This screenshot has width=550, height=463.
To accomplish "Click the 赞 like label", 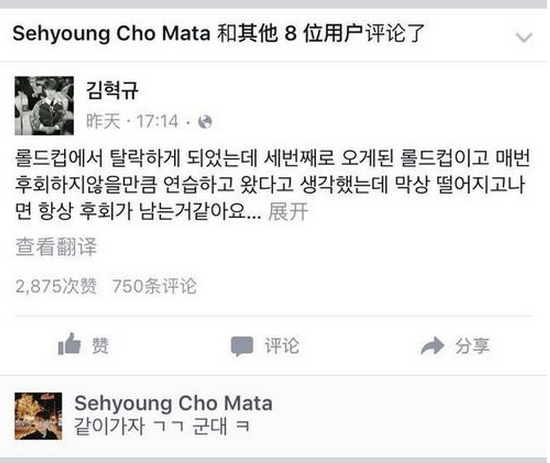I will tap(100, 346).
